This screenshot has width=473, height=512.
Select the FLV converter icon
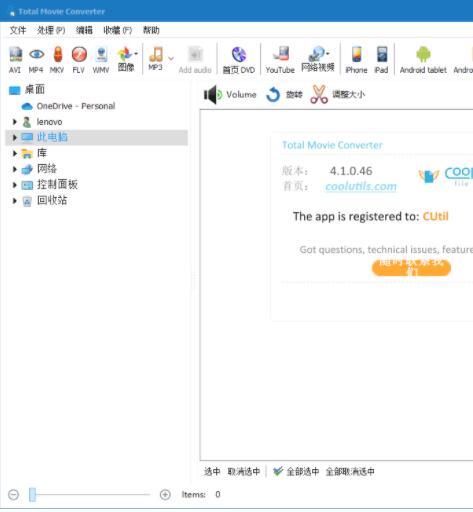pos(79,60)
